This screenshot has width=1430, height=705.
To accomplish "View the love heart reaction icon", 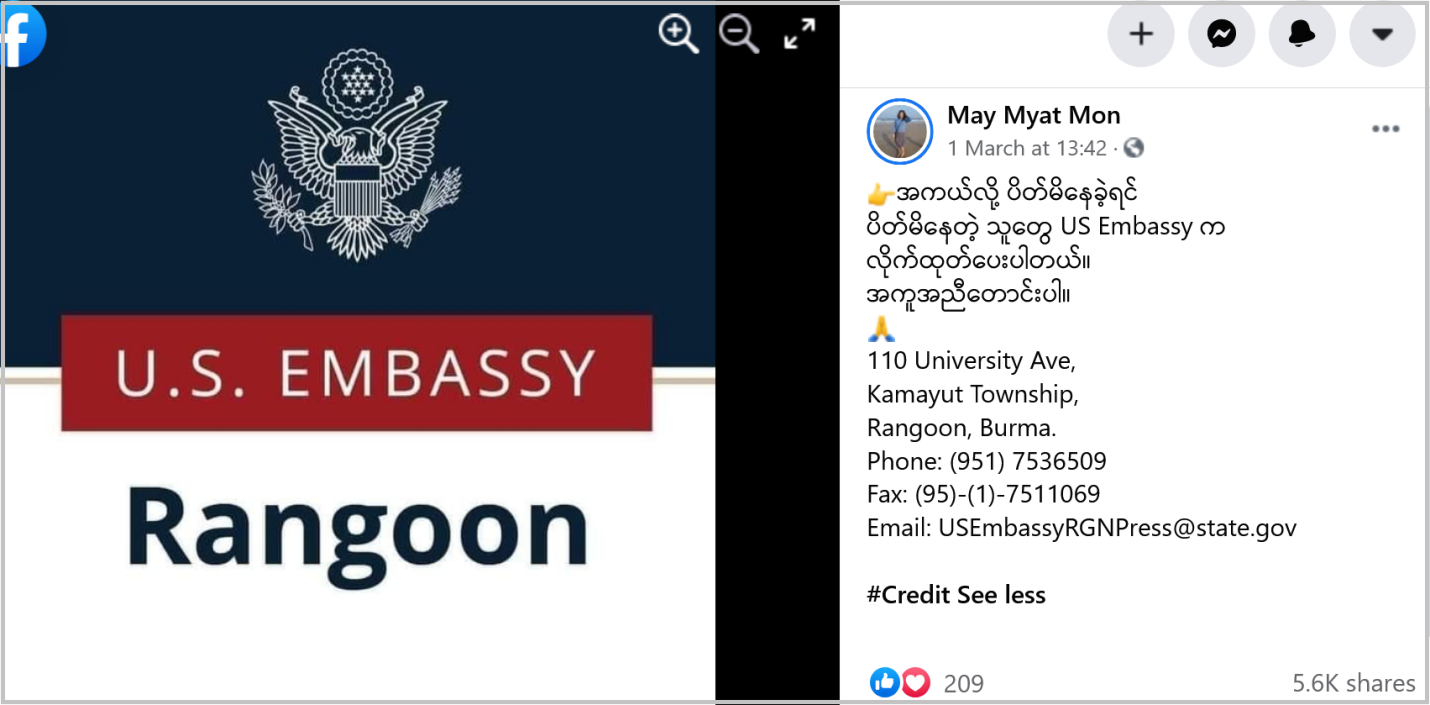I will [916, 682].
